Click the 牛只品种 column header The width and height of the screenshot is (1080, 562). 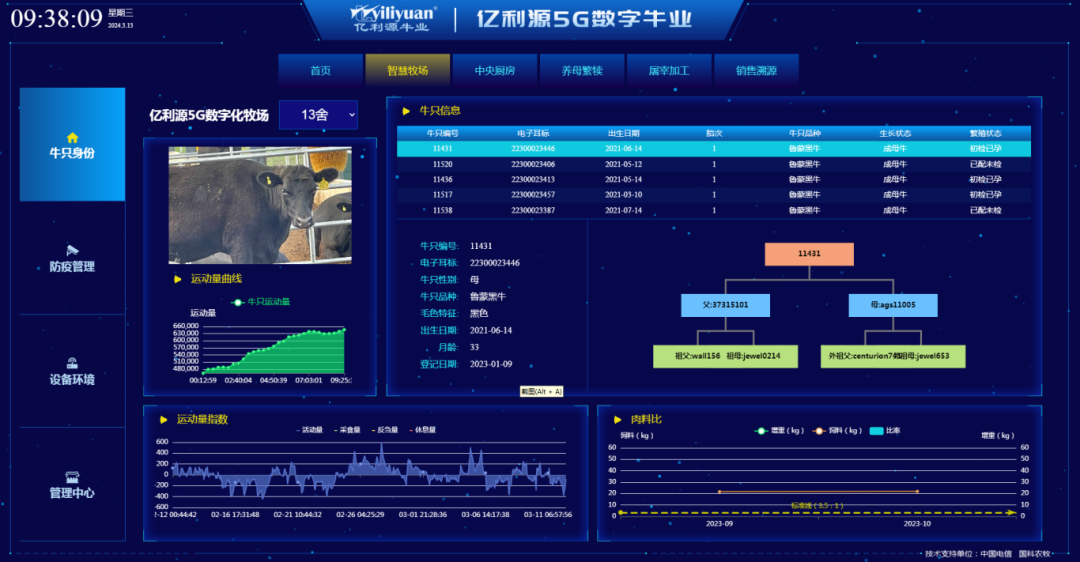[804, 134]
